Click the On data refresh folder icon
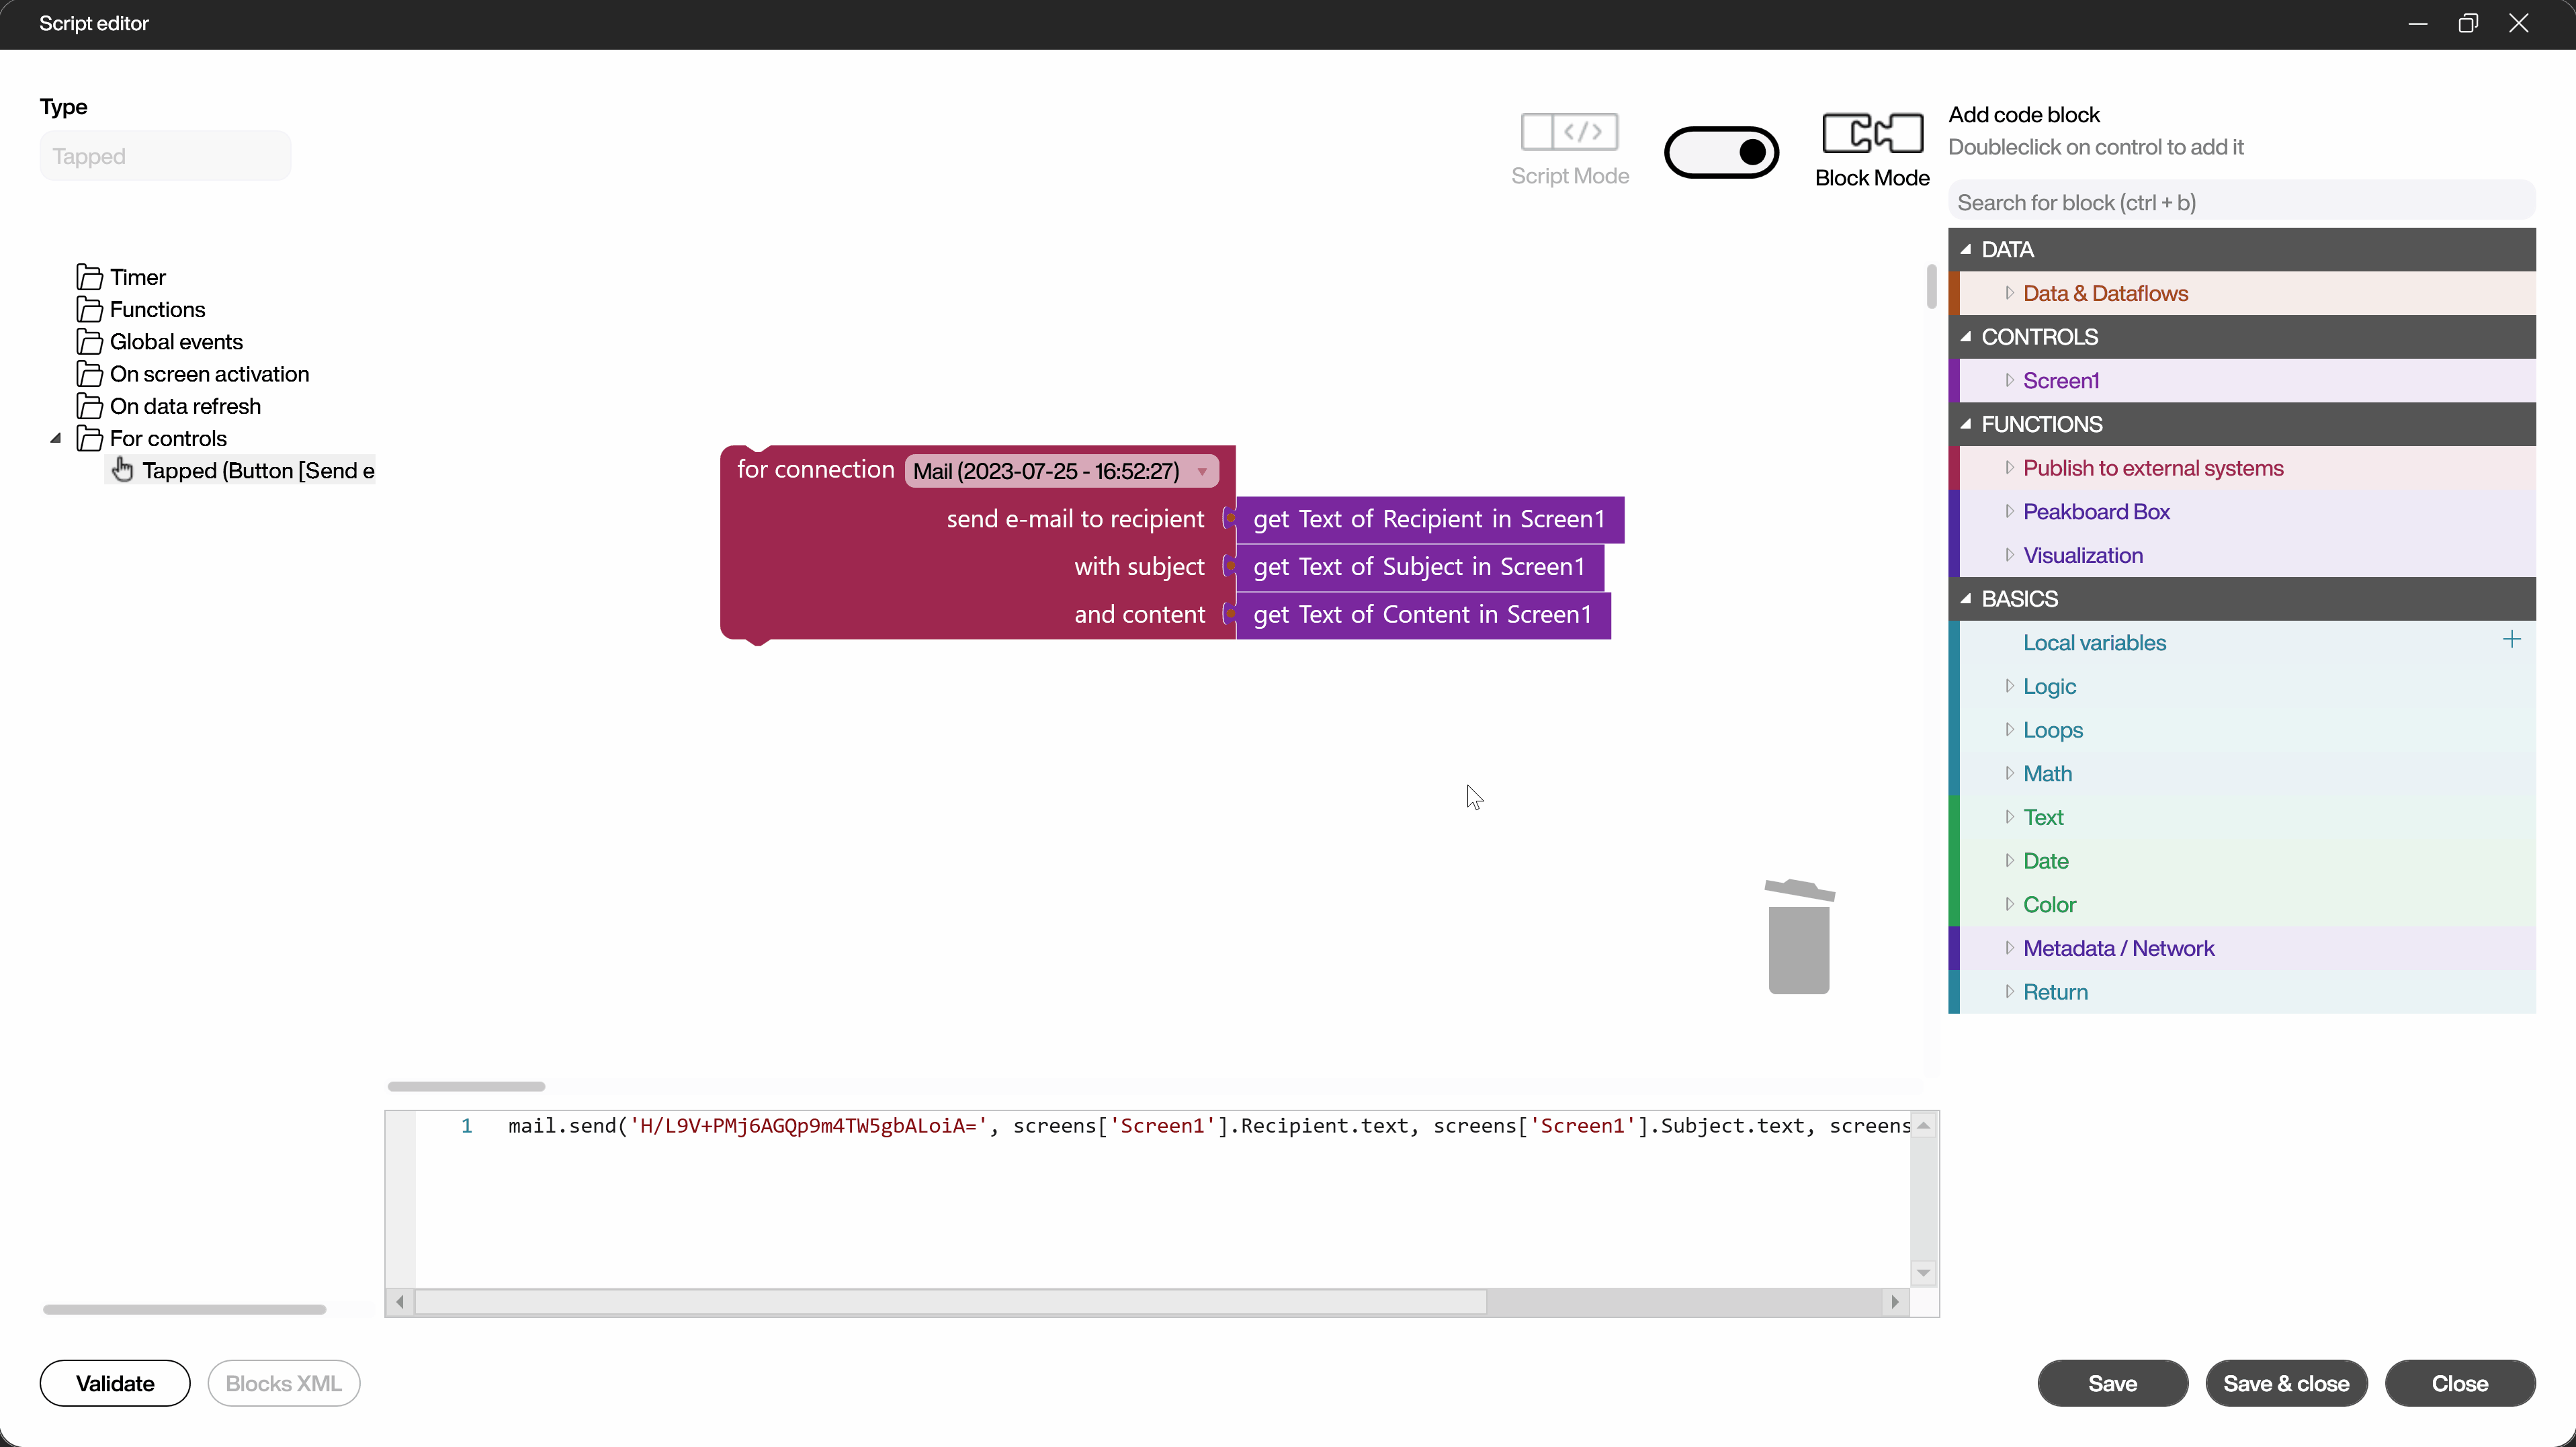The width and height of the screenshot is (2576, 1447). point(89,406)
